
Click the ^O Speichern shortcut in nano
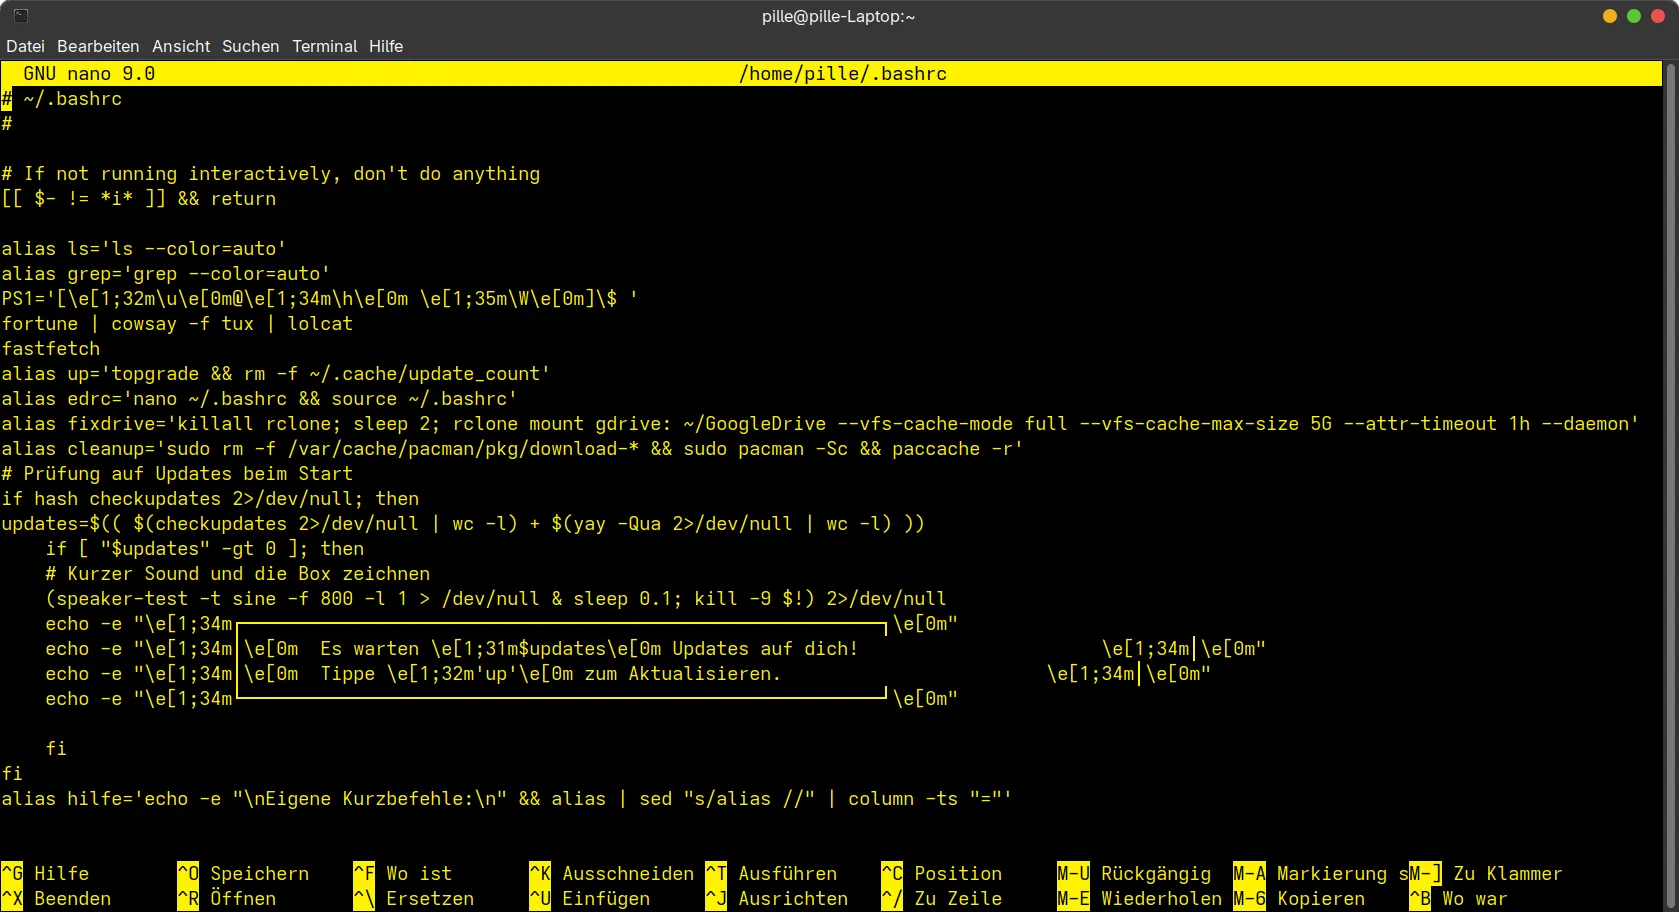pos(243,873)
